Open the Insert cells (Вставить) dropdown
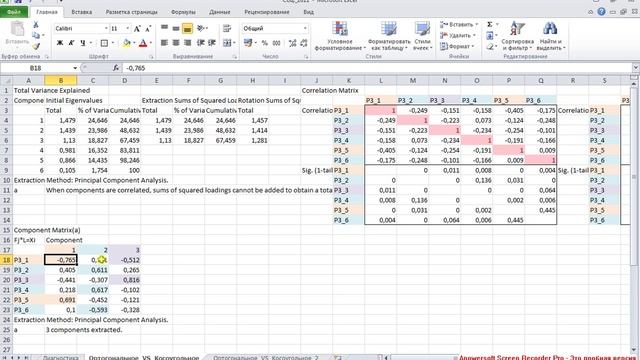Viewport: 640px width, 360px height. click(459, 24)
